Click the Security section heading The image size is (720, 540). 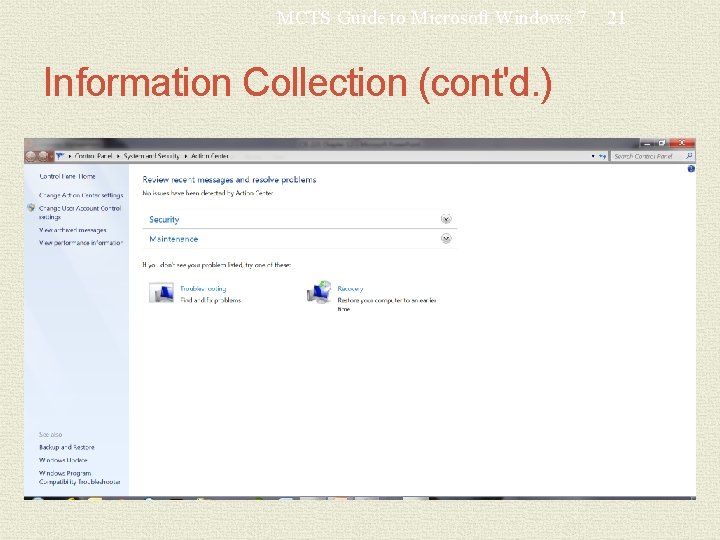[x=164, y=219]
